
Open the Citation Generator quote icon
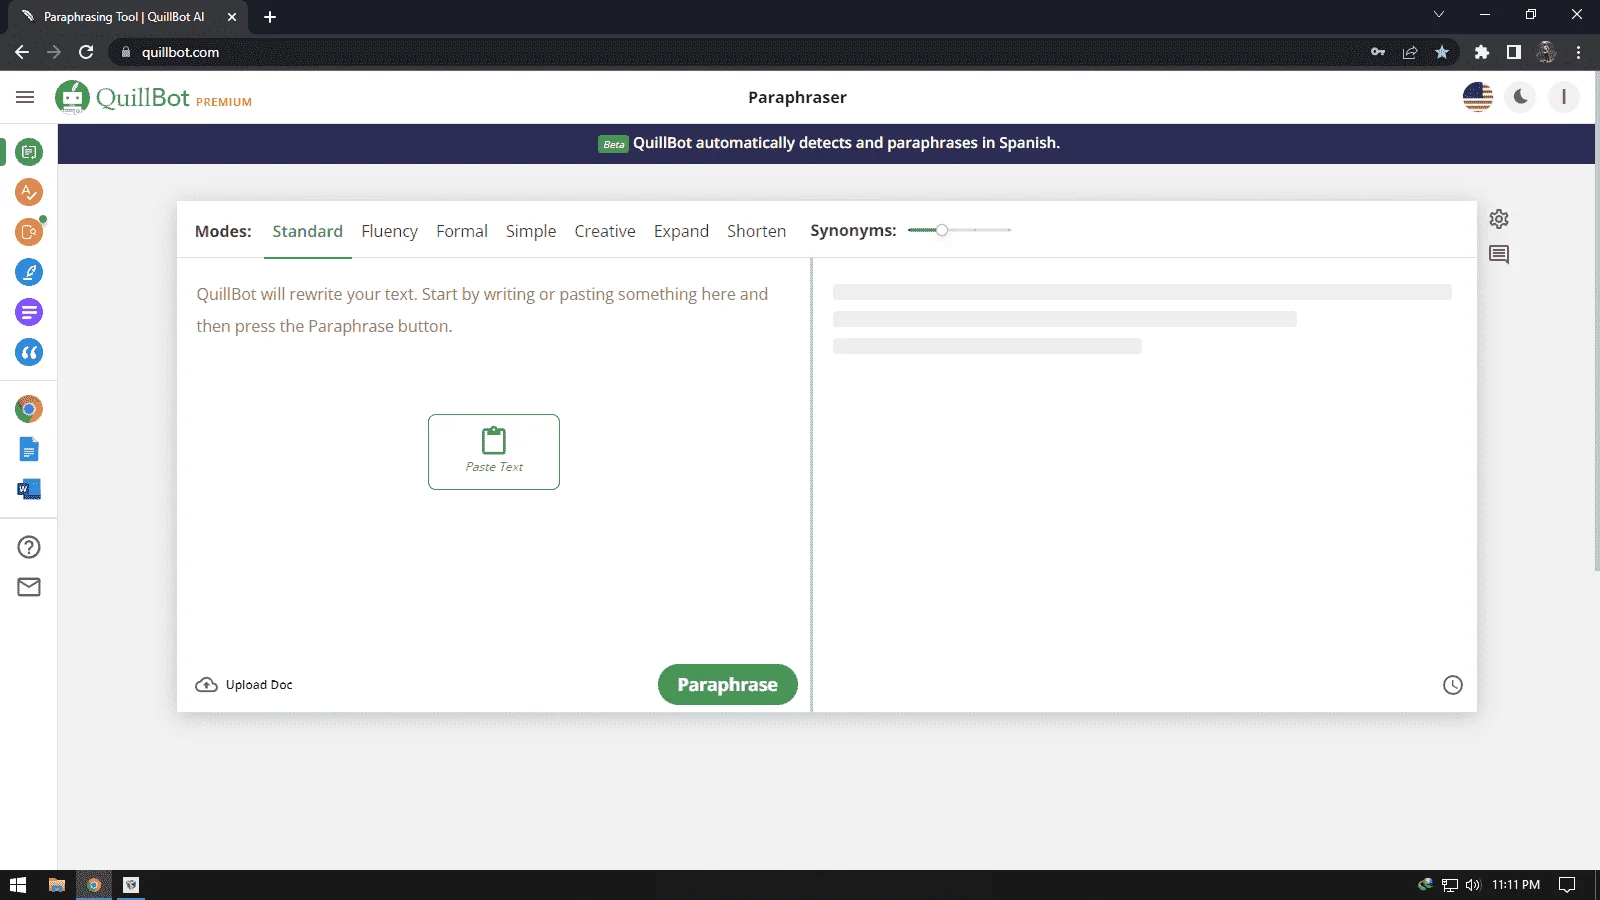tap(29, 352)
